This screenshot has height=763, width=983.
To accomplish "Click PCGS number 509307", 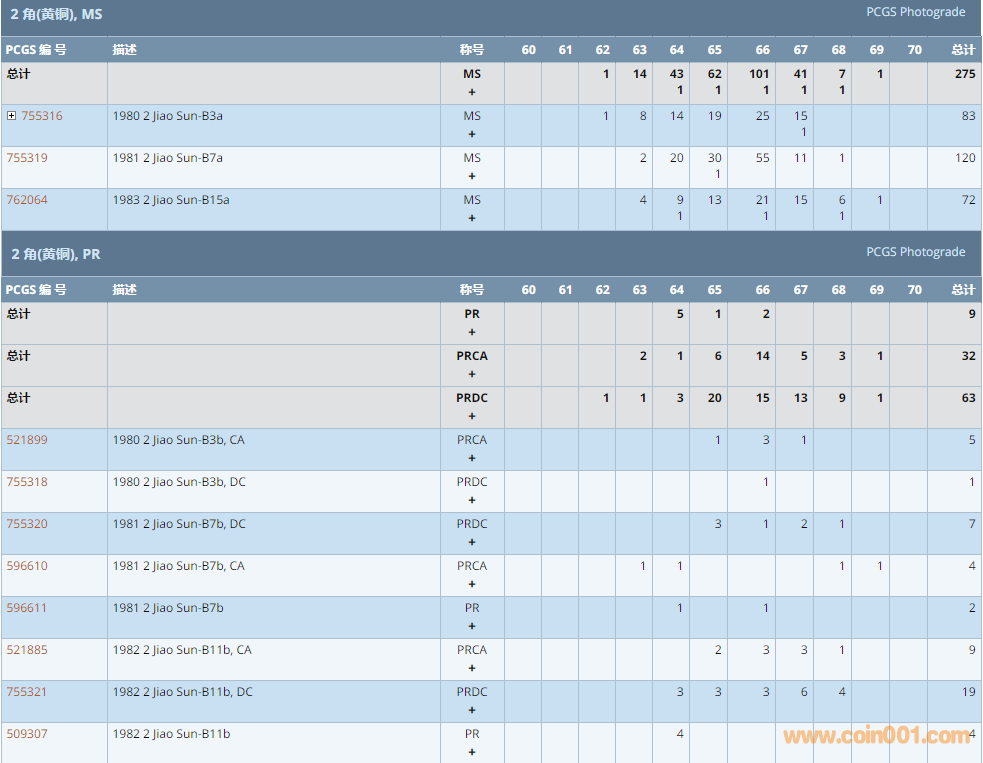I will click(27, 734).
